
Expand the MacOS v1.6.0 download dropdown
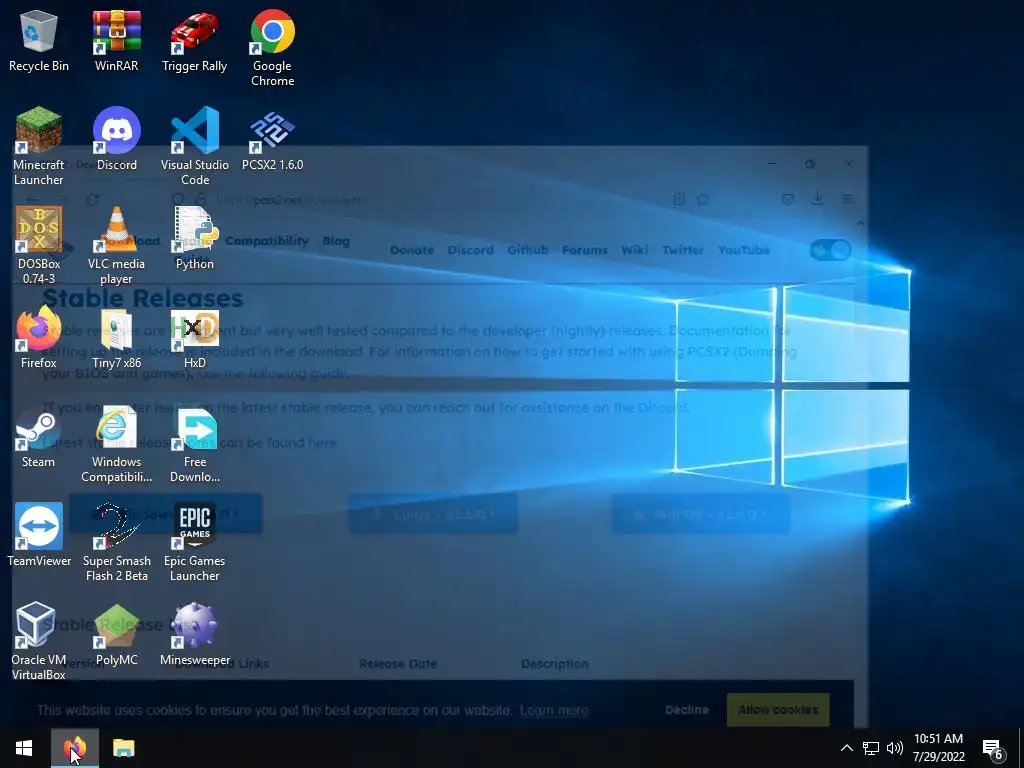(701, 514)
